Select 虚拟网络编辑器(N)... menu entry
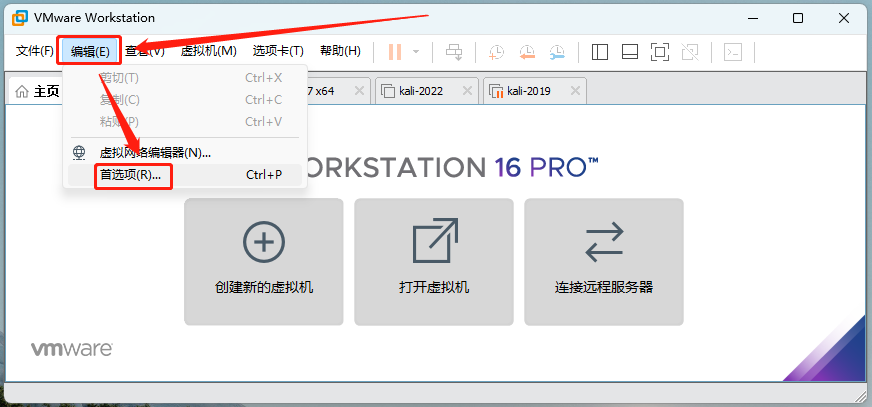The height and width of the screenshot is (407, 872). (185, 152)
